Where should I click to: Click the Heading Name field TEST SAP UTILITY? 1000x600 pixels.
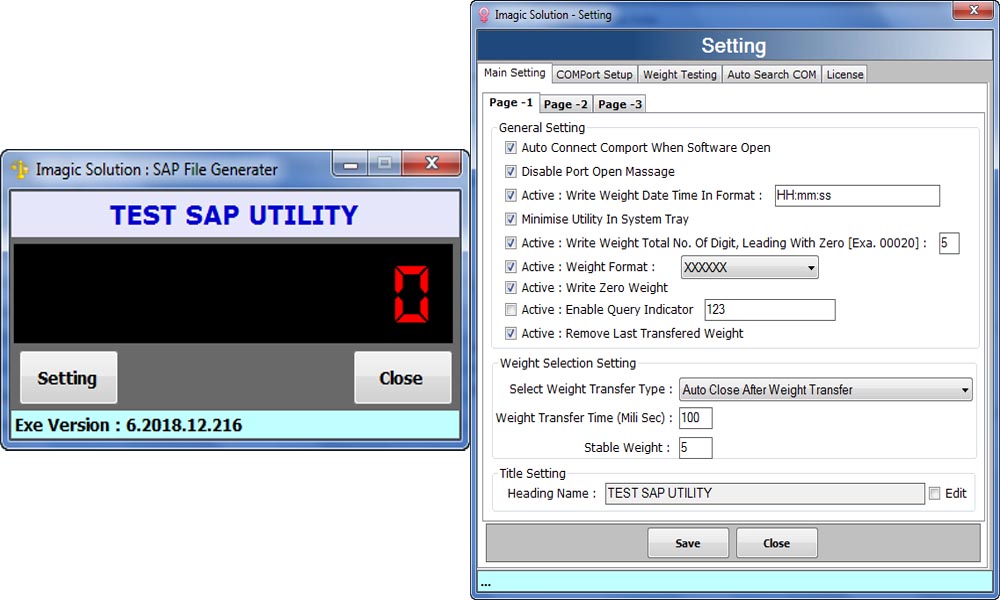coord(765,494)
